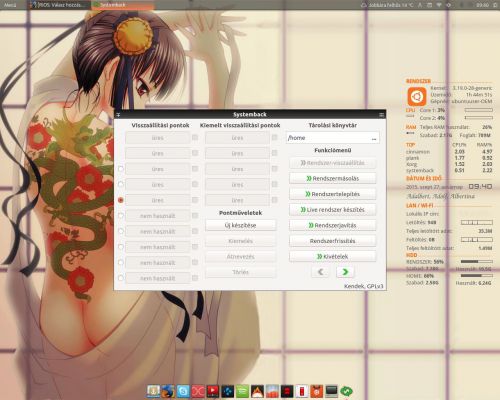Click the Kiemelés button

tap(241, 241)
